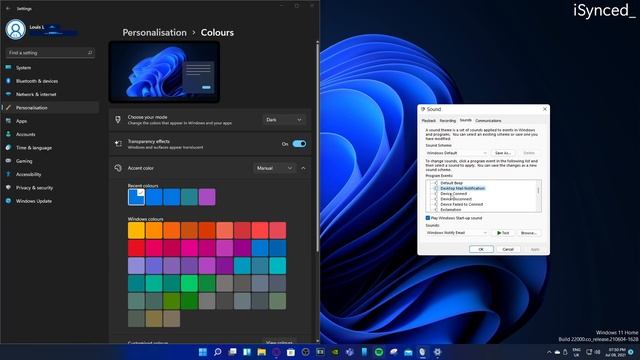640x360 pixels.
Task: Click Save As button in Sound dialog
Action: (x=503, y=153)
